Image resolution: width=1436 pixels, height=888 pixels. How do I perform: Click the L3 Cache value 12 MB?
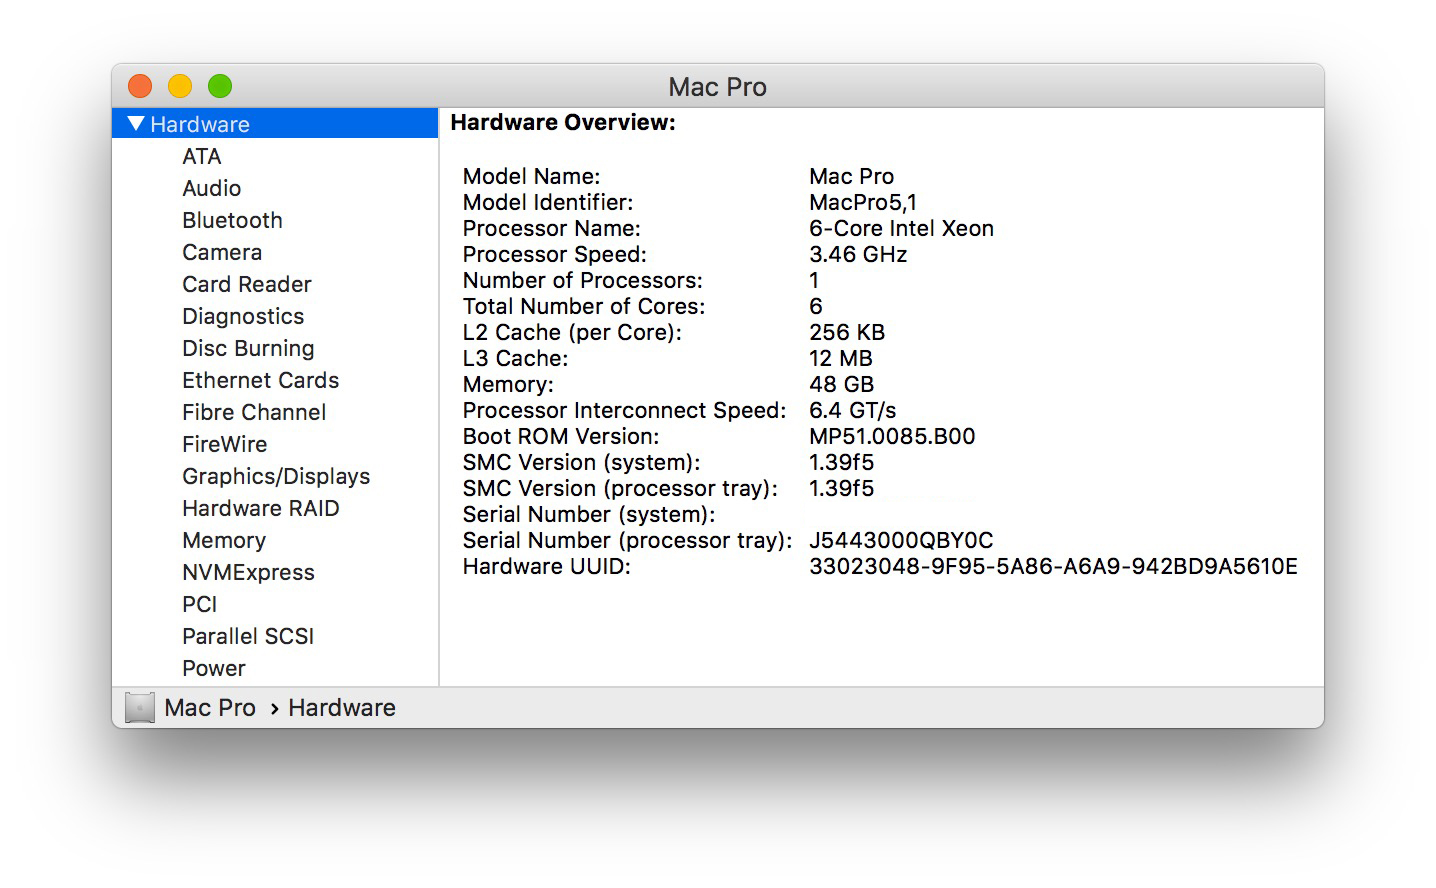point(840,359)
